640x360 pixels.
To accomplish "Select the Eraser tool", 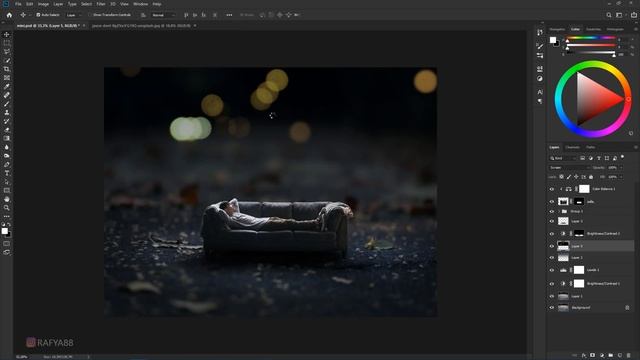I will tap(7, 130).
